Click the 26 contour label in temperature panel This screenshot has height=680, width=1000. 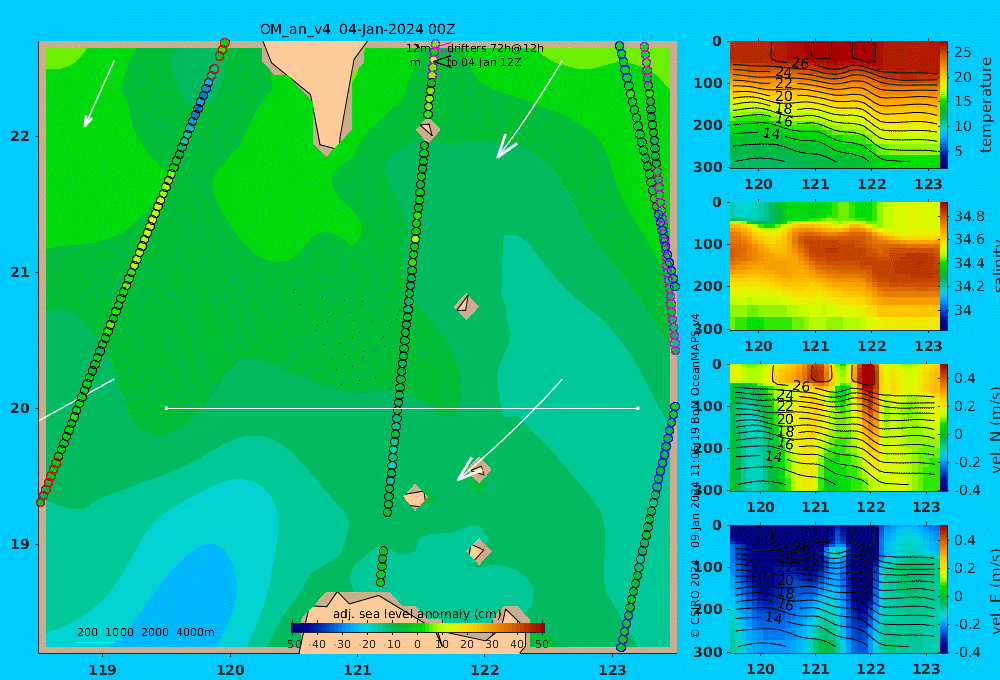point(800,63)
